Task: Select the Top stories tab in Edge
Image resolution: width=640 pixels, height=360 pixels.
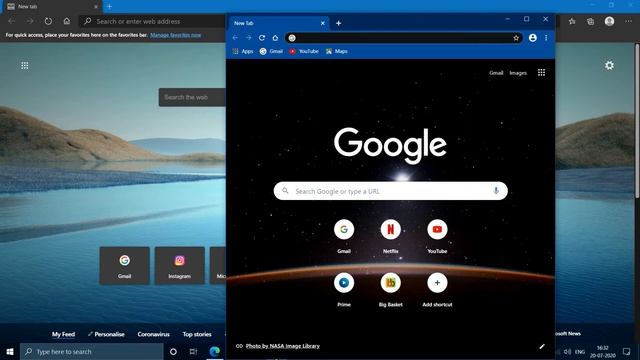Action: 197,334
